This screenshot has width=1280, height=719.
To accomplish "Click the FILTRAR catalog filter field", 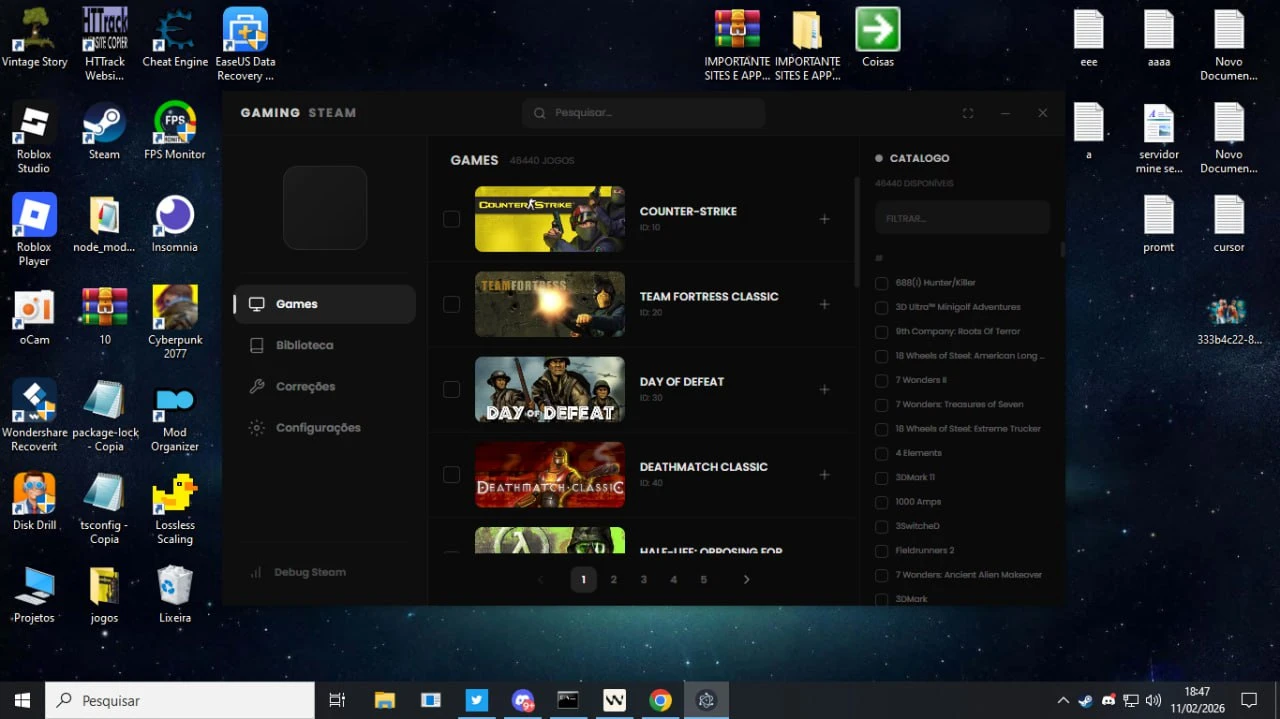I will point(962,218).
